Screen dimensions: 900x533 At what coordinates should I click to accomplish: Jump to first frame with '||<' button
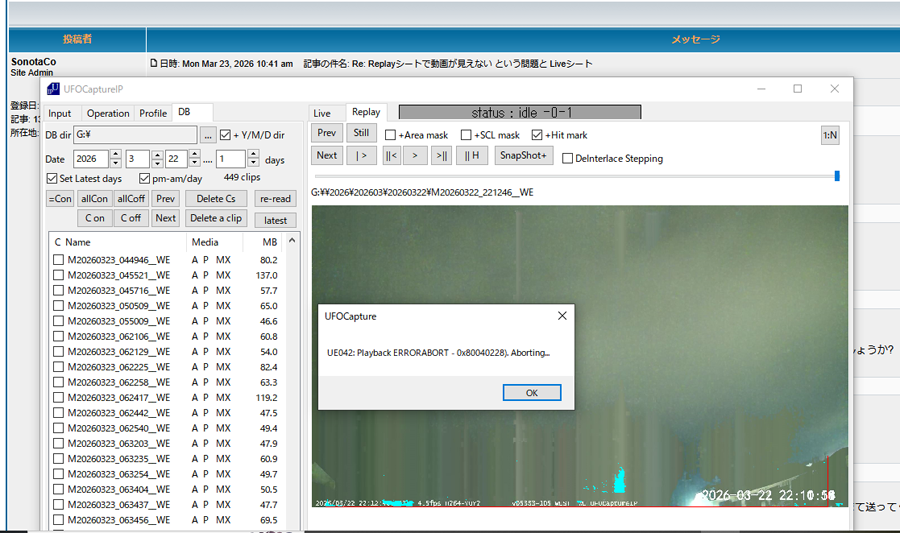(x=391, y=155)
